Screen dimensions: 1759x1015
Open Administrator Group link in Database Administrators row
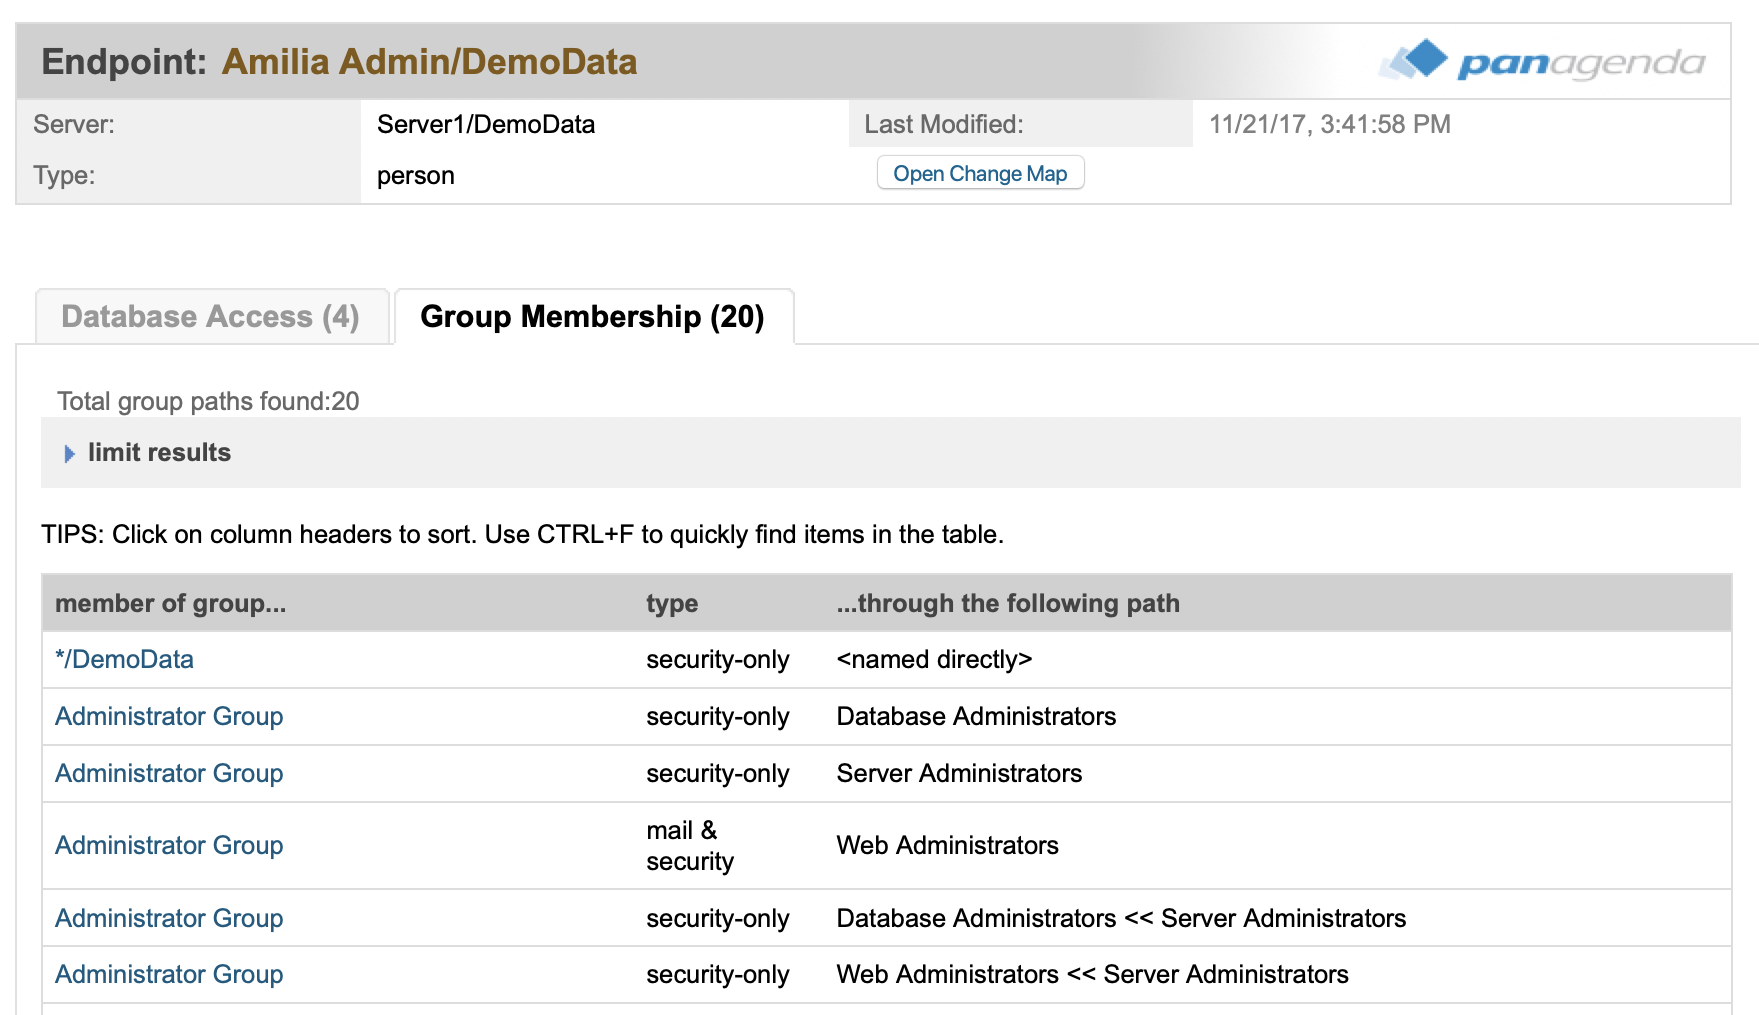[x=169, y=717]
